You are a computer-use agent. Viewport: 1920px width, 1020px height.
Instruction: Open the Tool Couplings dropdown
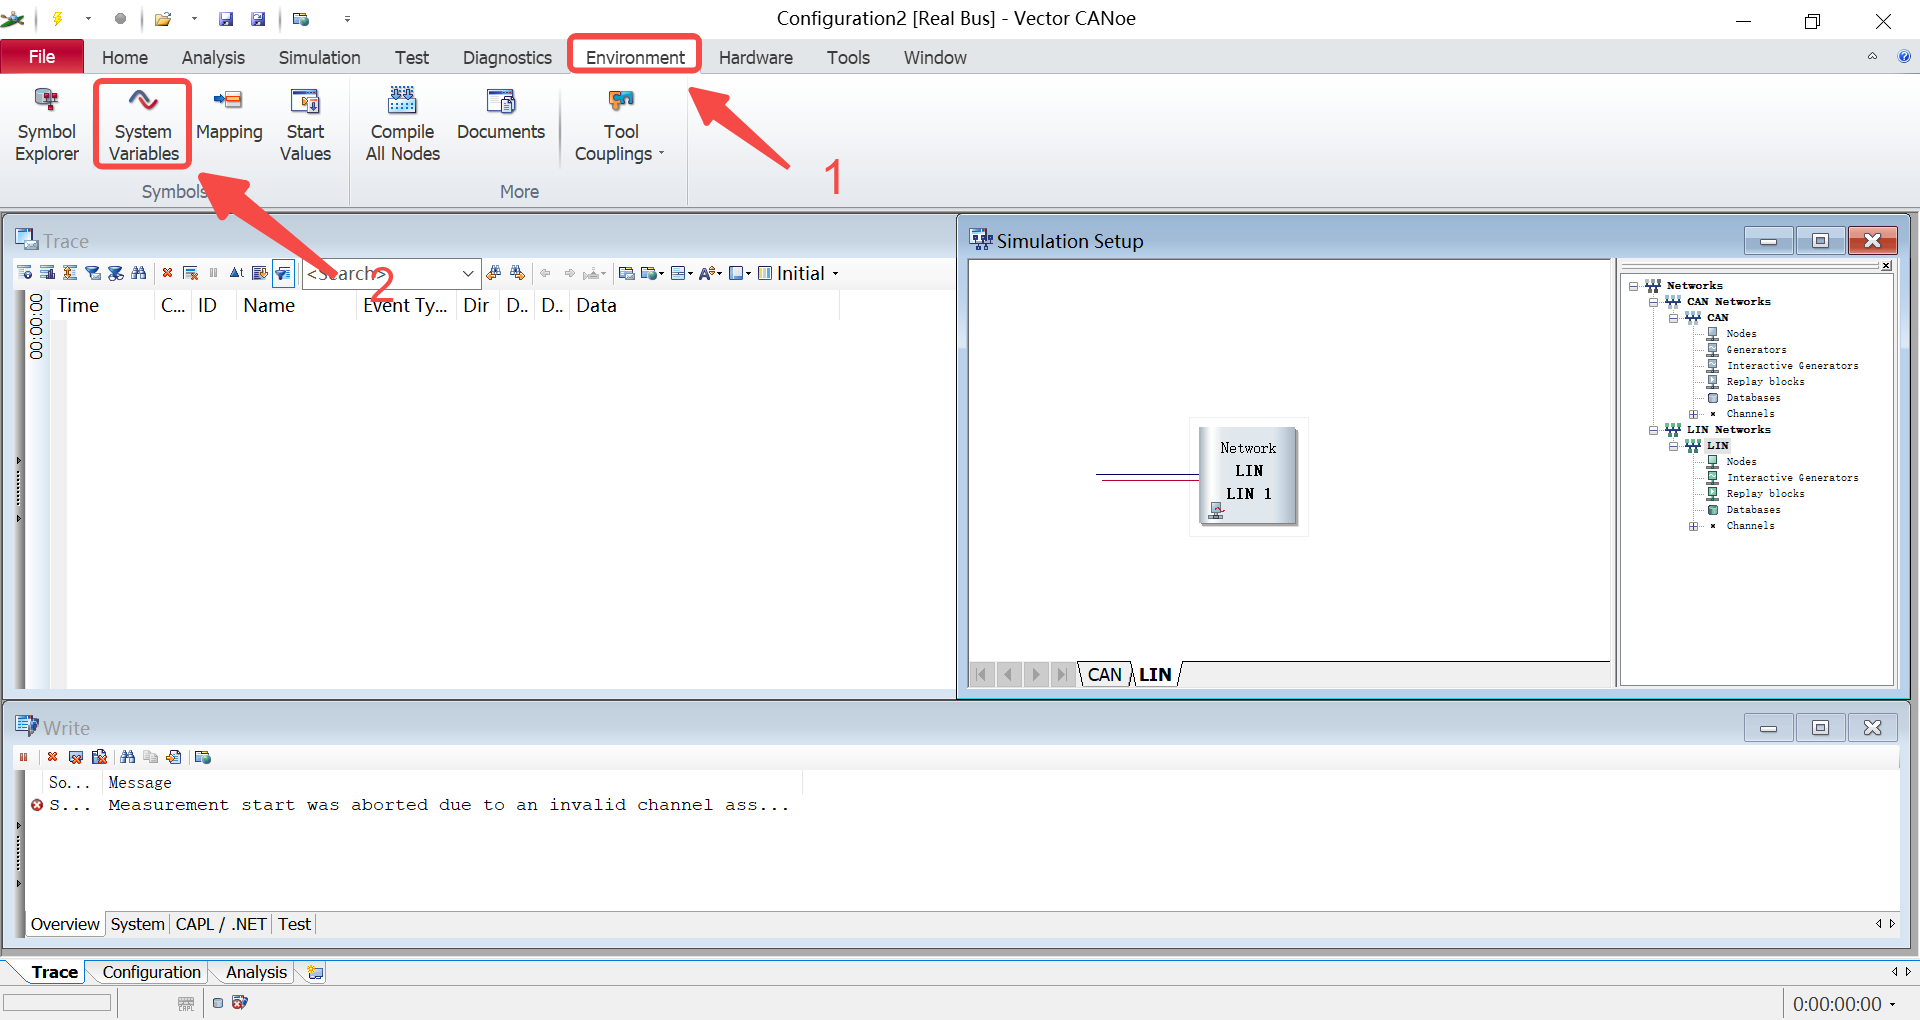(621, 126)
